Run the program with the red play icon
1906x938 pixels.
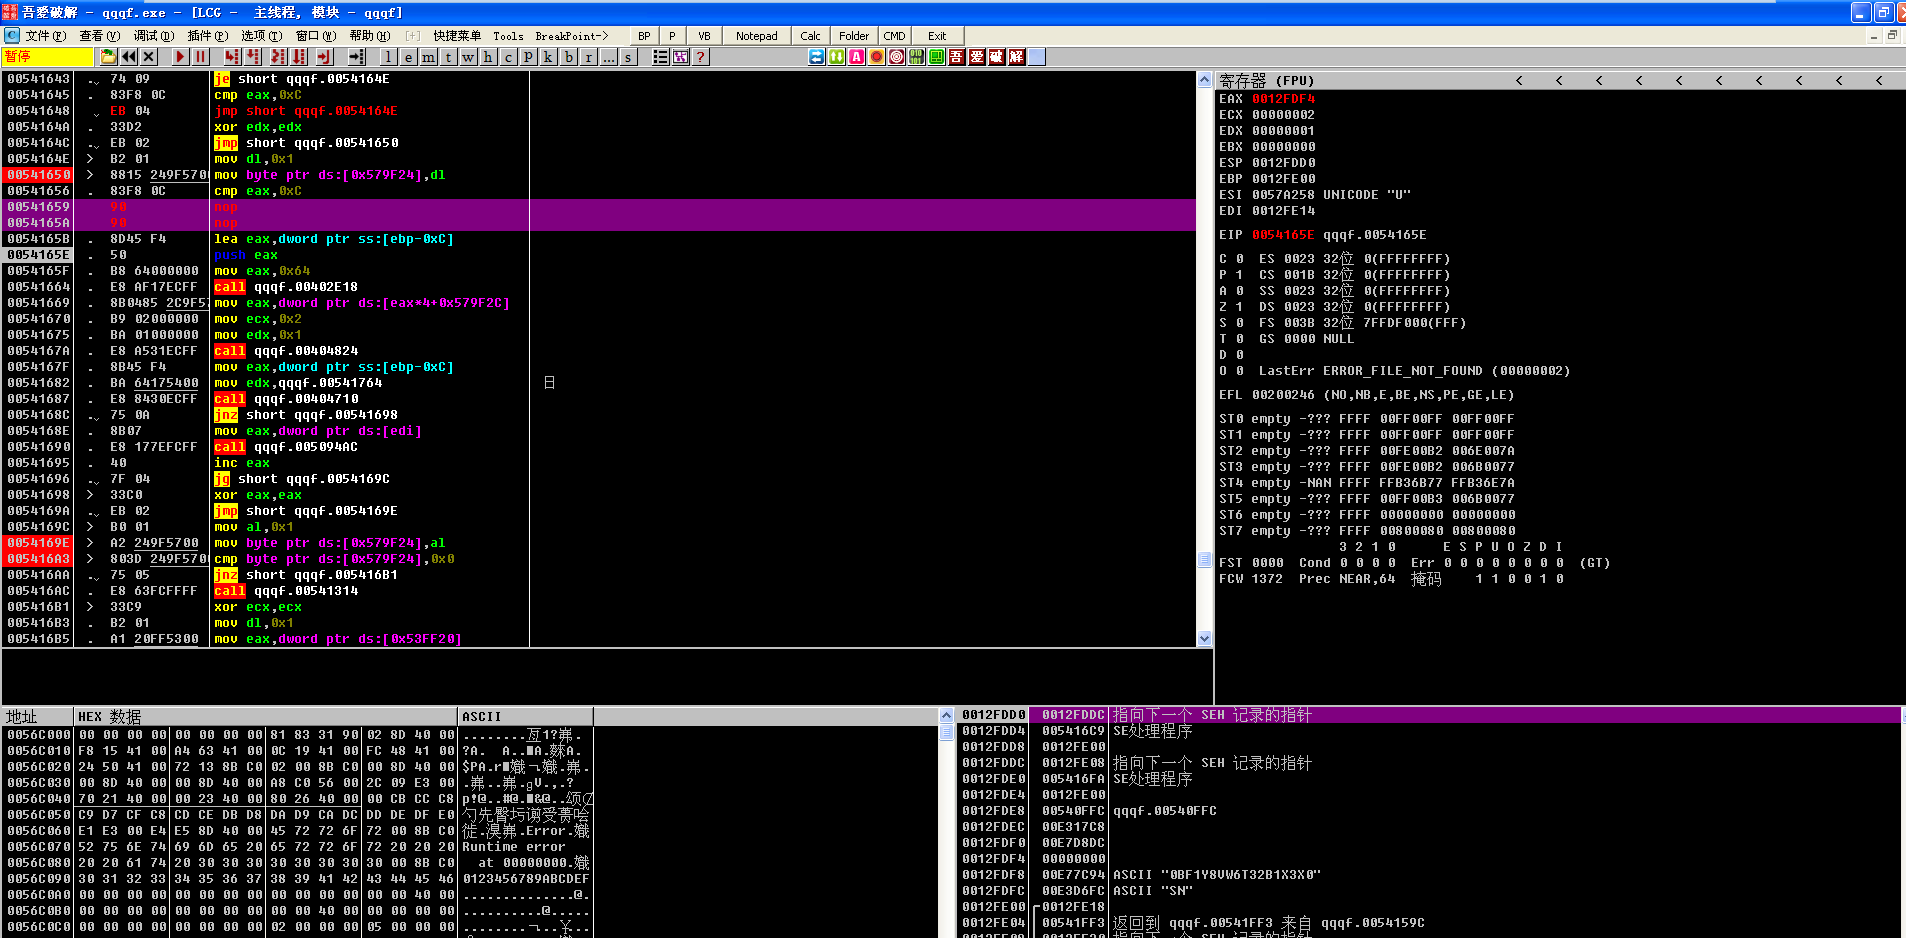(180, 57)
